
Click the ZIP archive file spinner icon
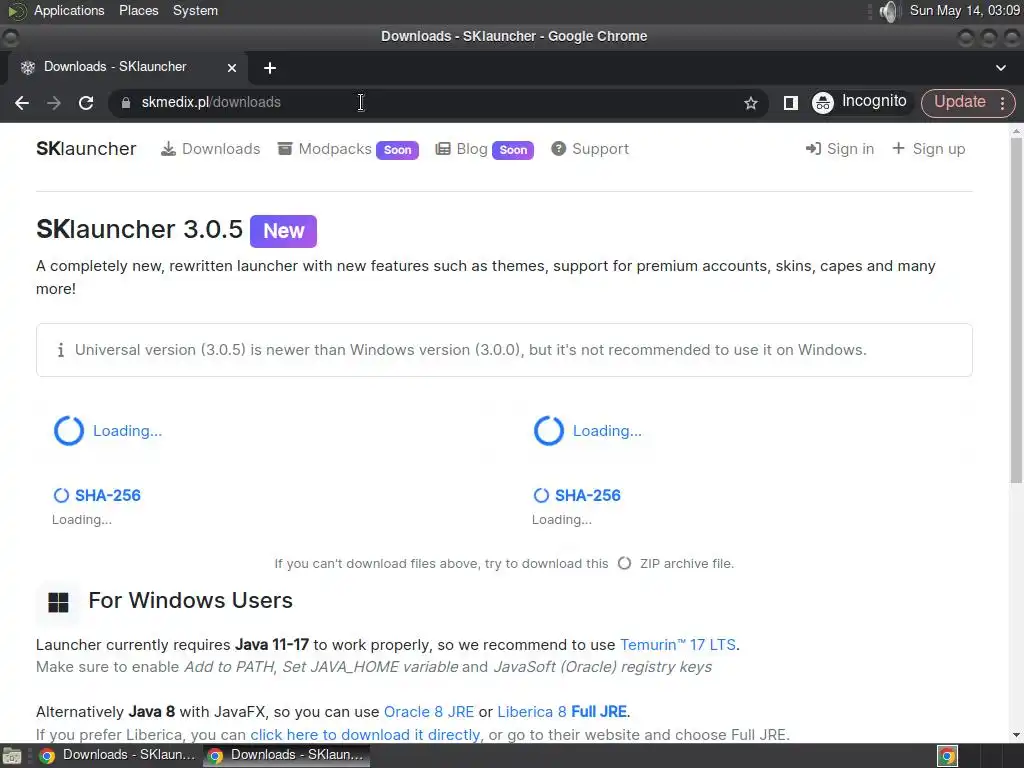[x=624, y=564]
